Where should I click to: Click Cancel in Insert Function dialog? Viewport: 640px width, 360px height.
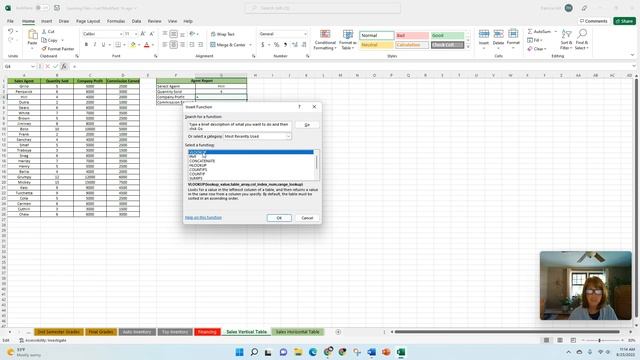307,218
